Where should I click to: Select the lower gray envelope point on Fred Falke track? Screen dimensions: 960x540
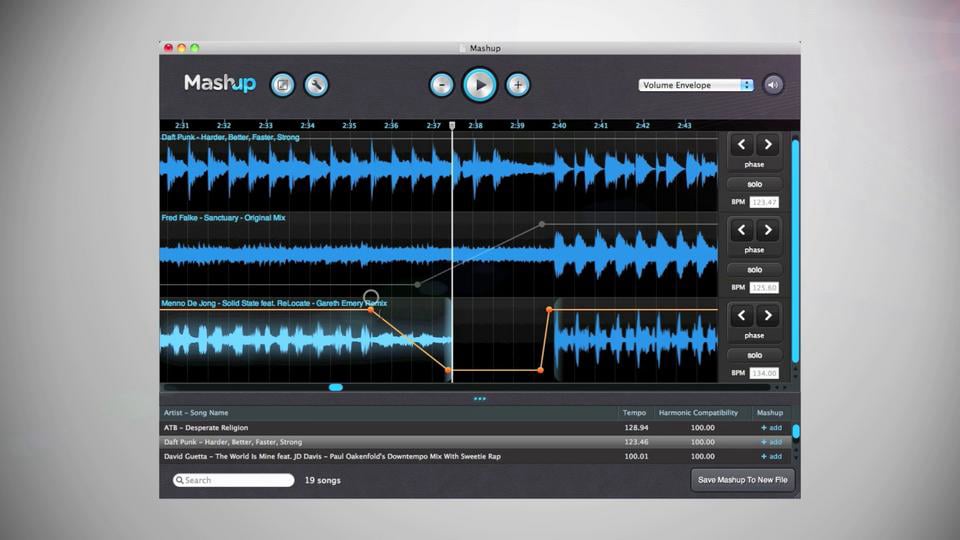point(418,285)
